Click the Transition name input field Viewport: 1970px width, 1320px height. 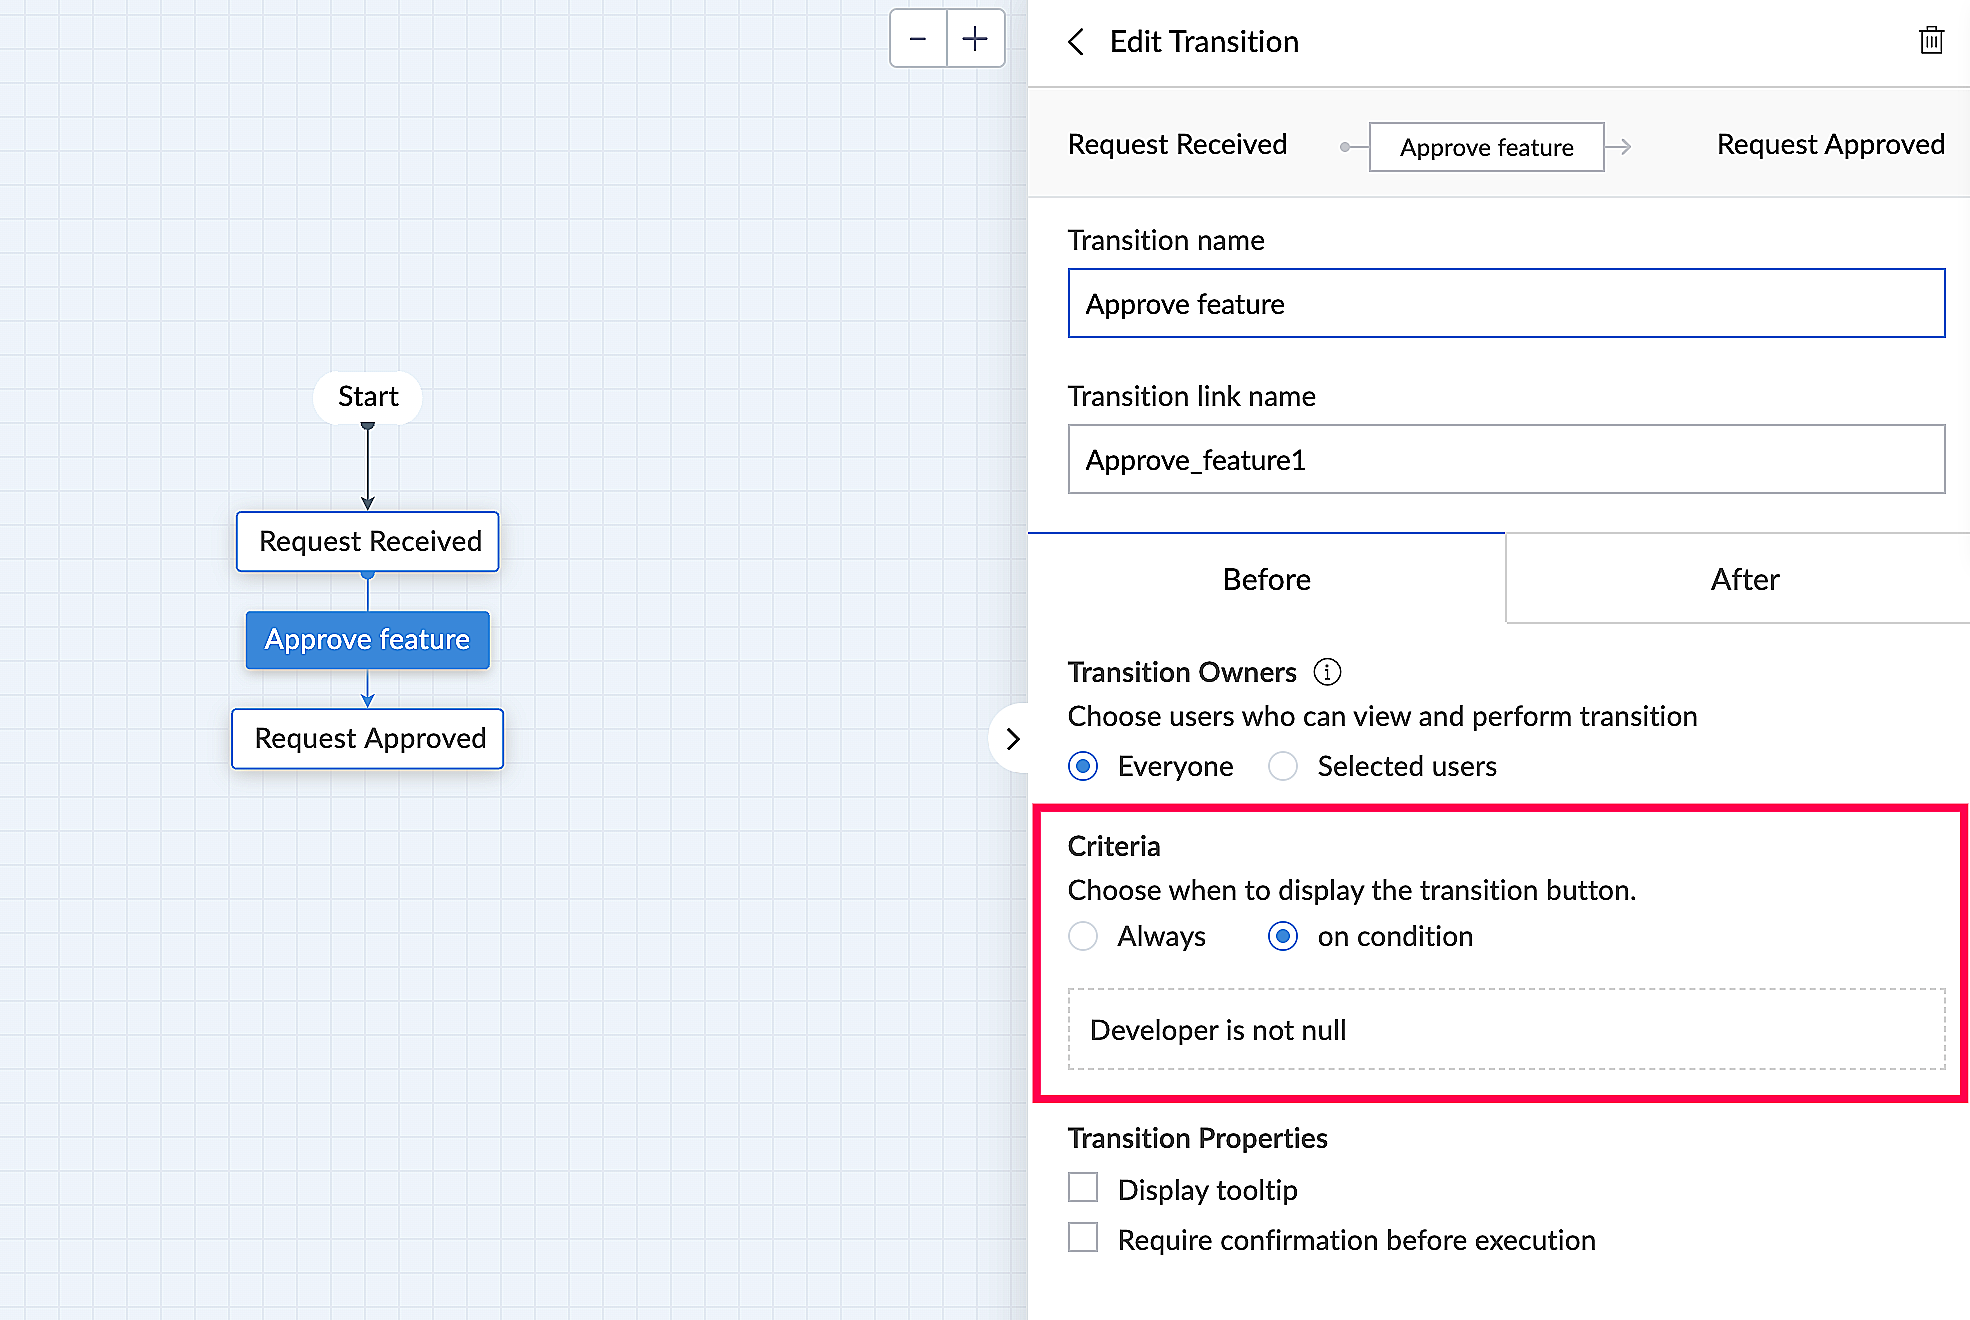point(1506,303)
